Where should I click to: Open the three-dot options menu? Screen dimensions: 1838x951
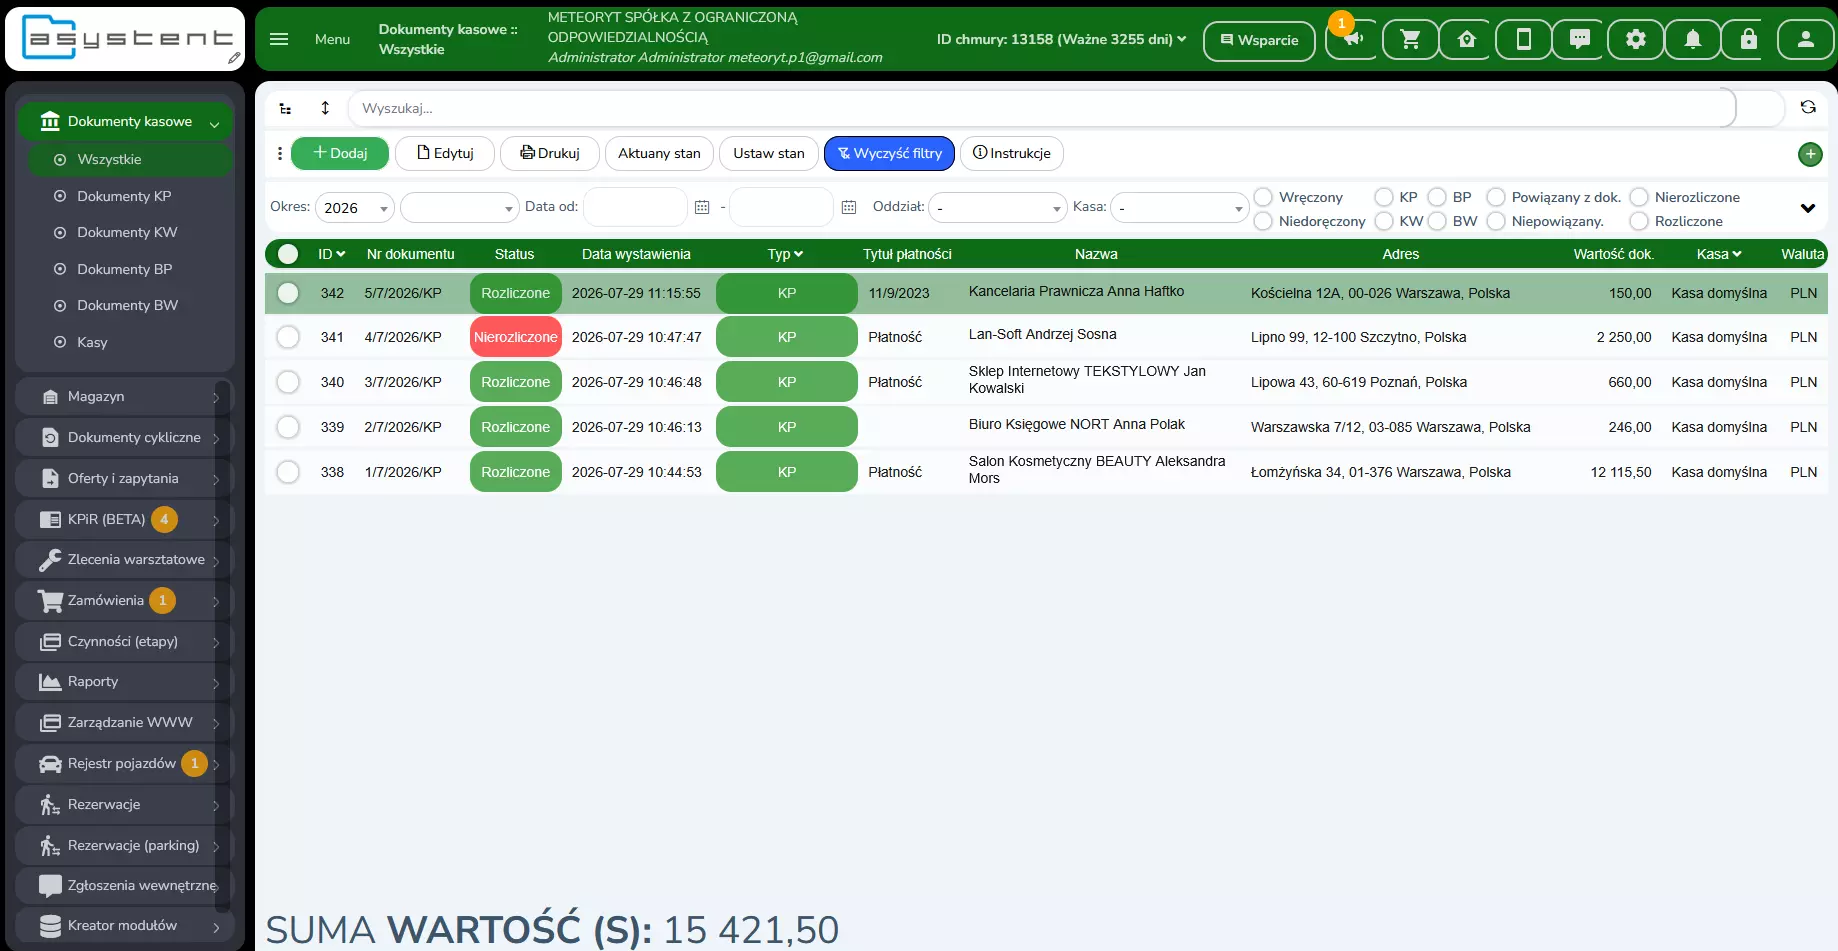coord(279,153)
